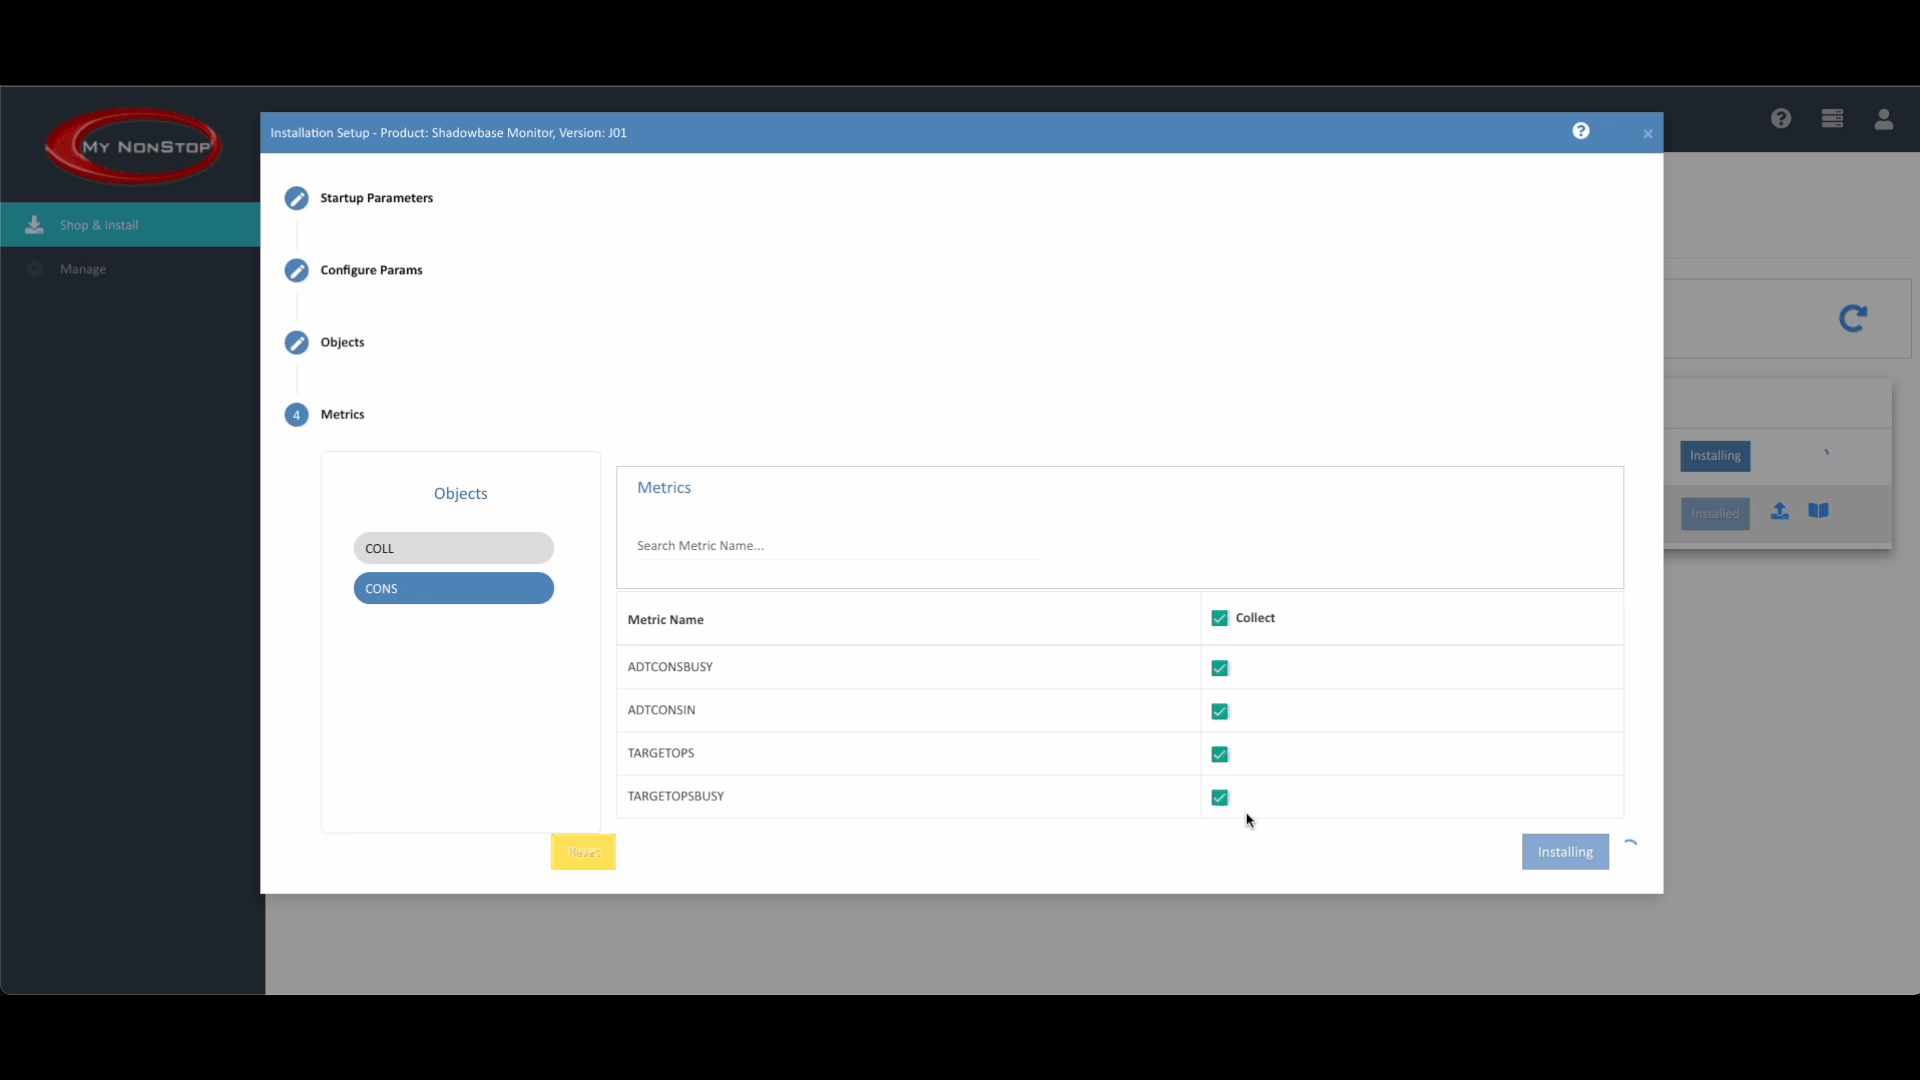Open the Startup Parameters step edit icon

coord(296,198)
